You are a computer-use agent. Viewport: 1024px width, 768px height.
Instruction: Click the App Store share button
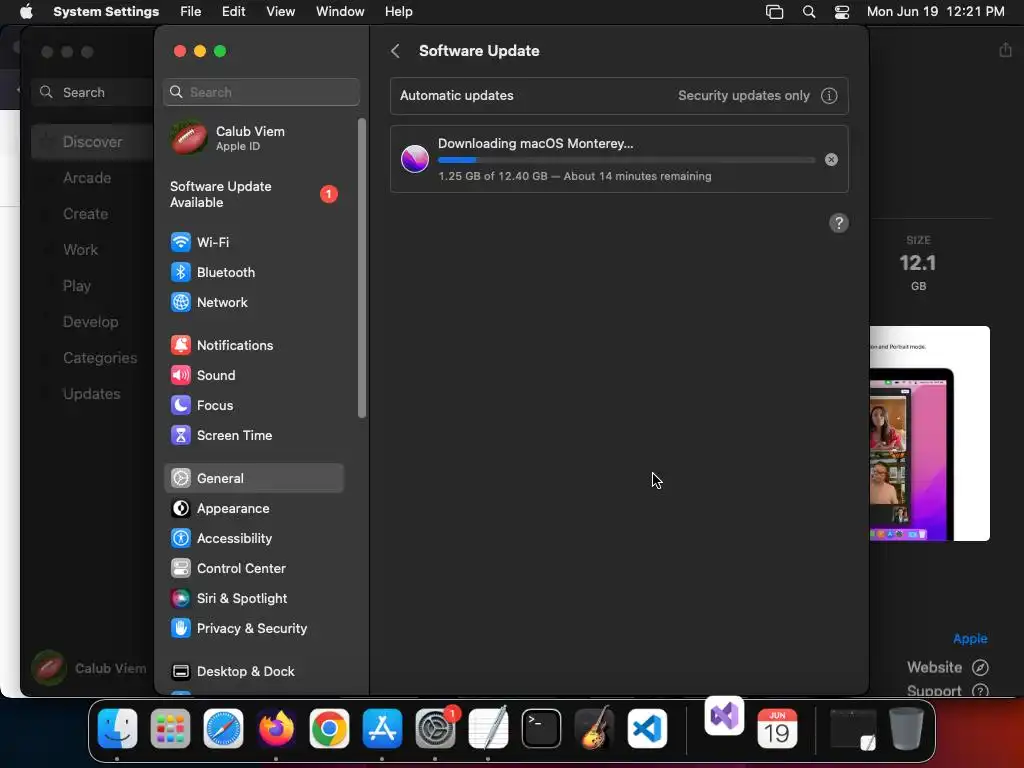1005,50
